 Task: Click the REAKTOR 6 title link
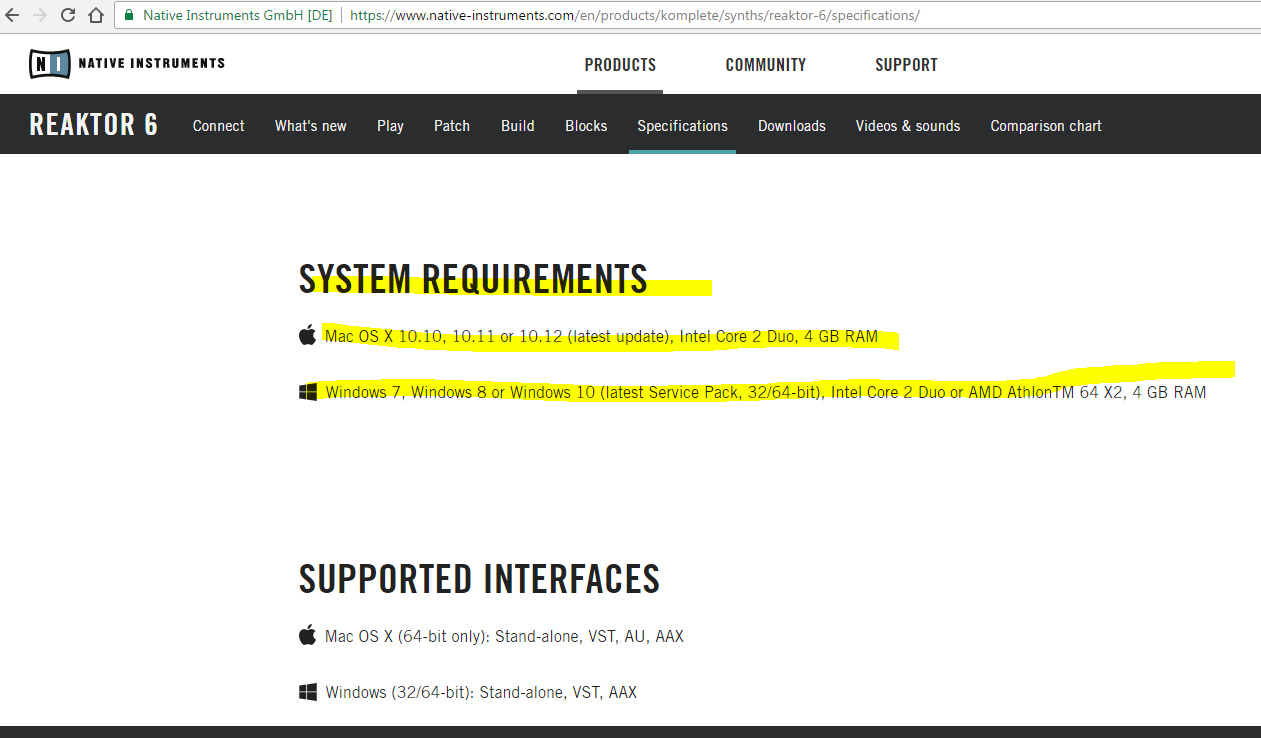94,125
